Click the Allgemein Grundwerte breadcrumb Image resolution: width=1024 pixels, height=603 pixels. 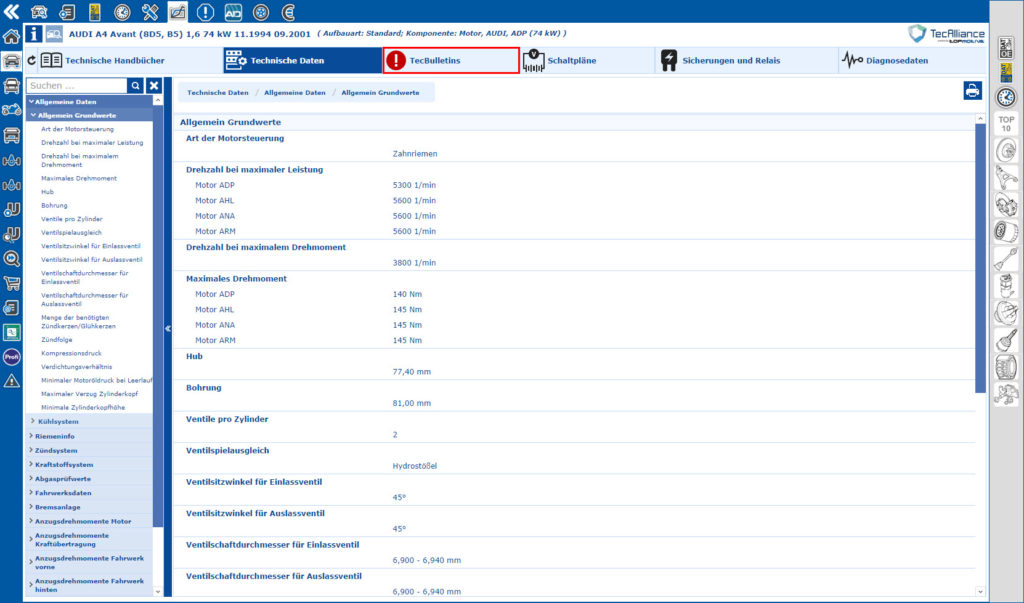coord(380,93)
